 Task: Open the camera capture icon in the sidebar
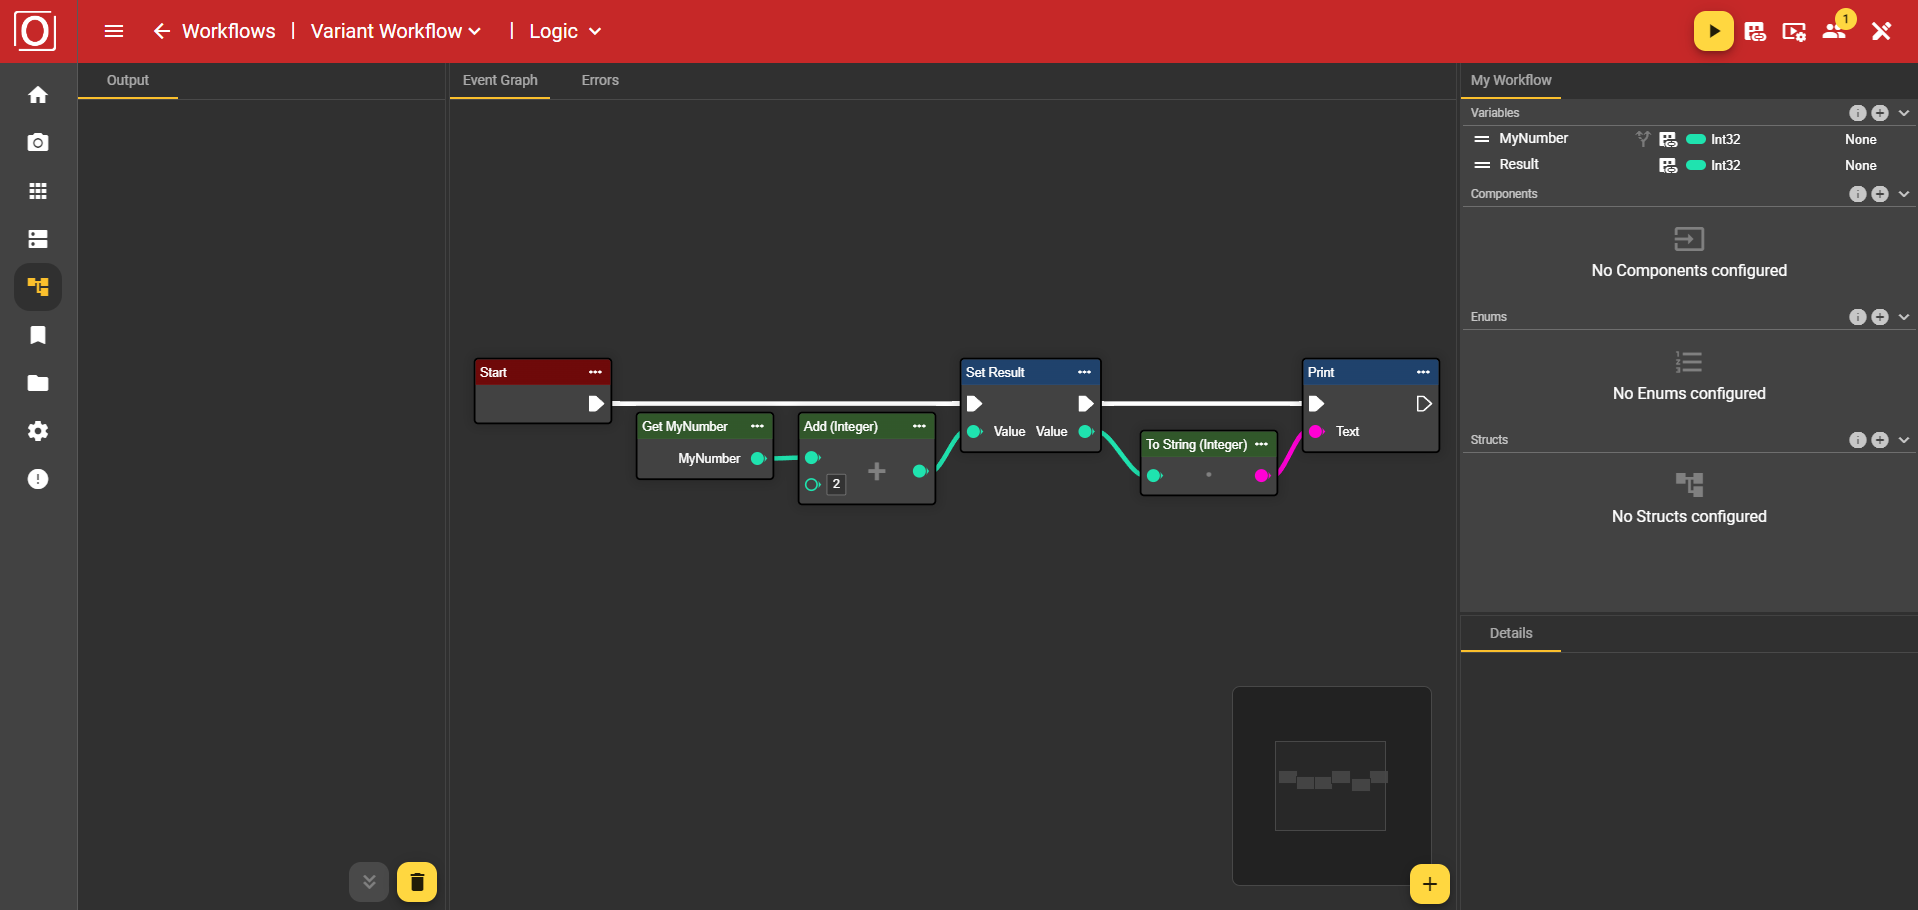coord(38,142)
